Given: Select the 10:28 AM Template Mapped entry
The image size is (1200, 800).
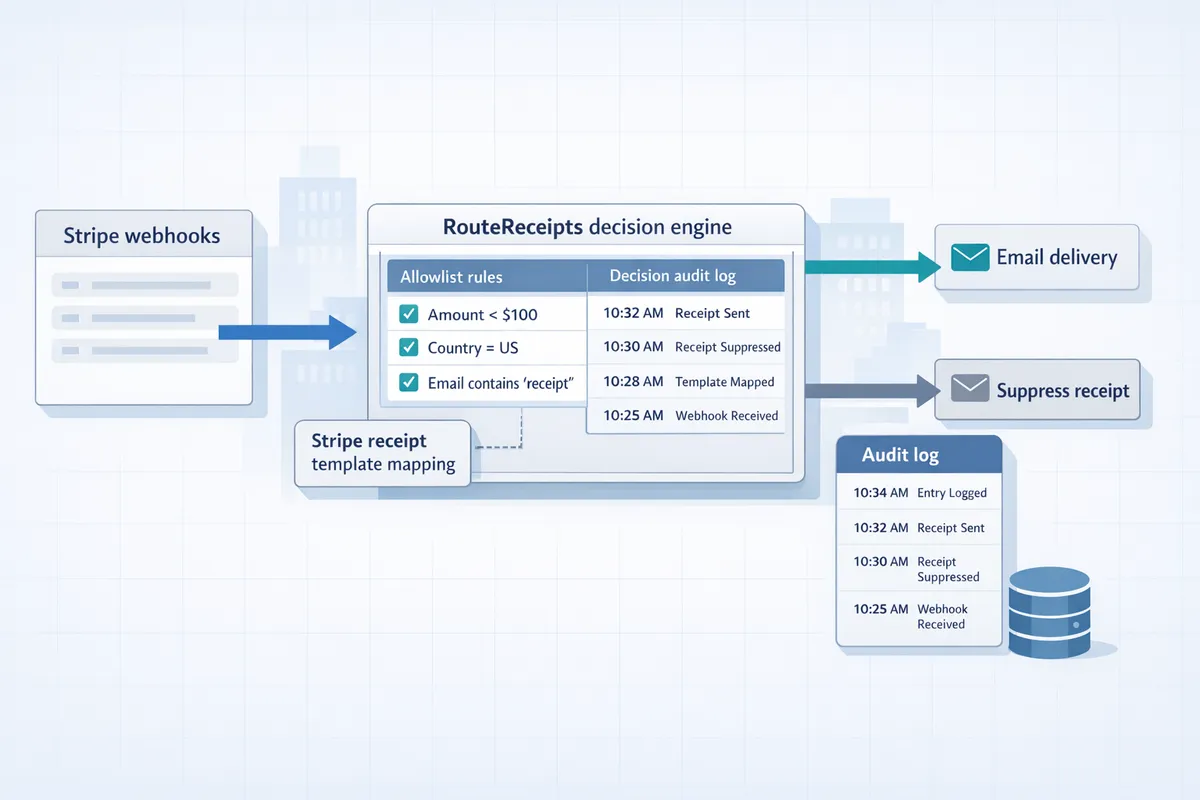Looking at the screenshot, I should pyautogui.click(x=685, y=381).
